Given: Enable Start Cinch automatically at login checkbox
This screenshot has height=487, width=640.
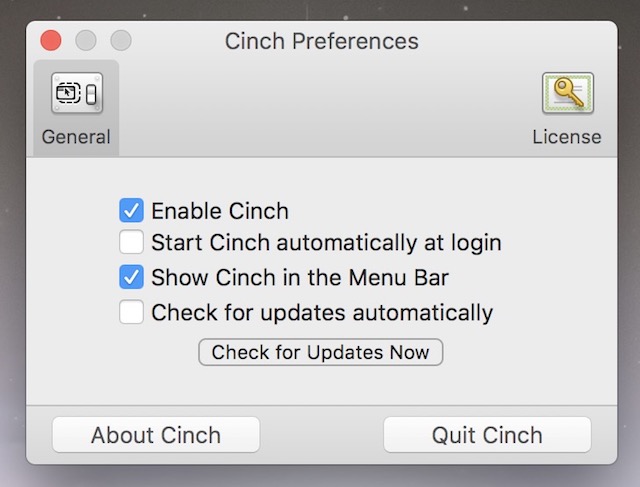Looking at the screenshot, I should [131, 242].
